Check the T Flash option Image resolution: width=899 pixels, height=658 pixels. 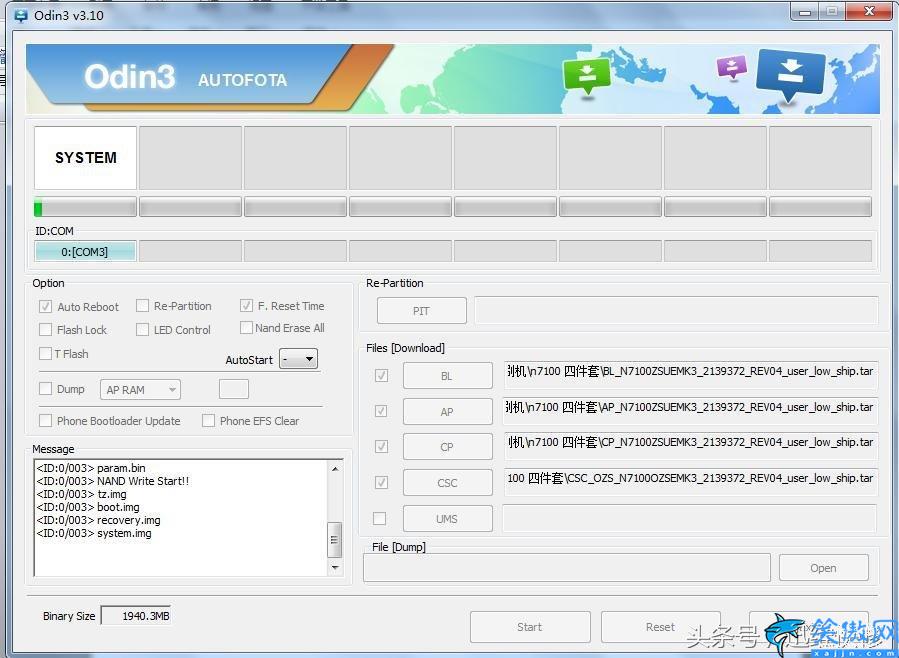[45, 354]
